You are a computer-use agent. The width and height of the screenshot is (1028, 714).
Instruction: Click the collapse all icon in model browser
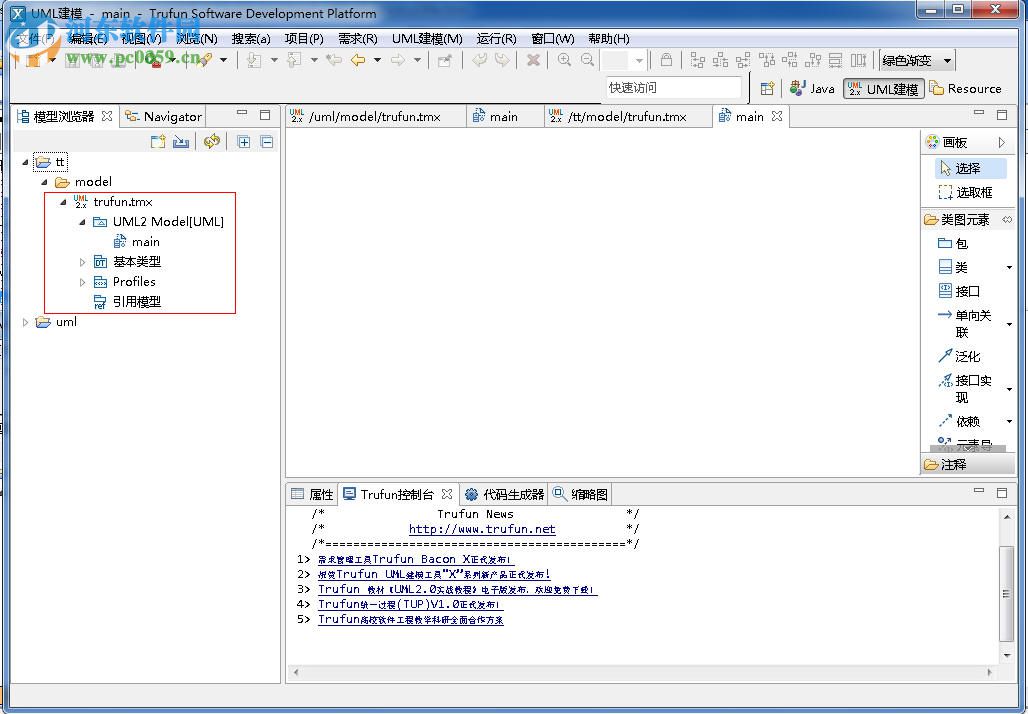click(x=267, y=142)
